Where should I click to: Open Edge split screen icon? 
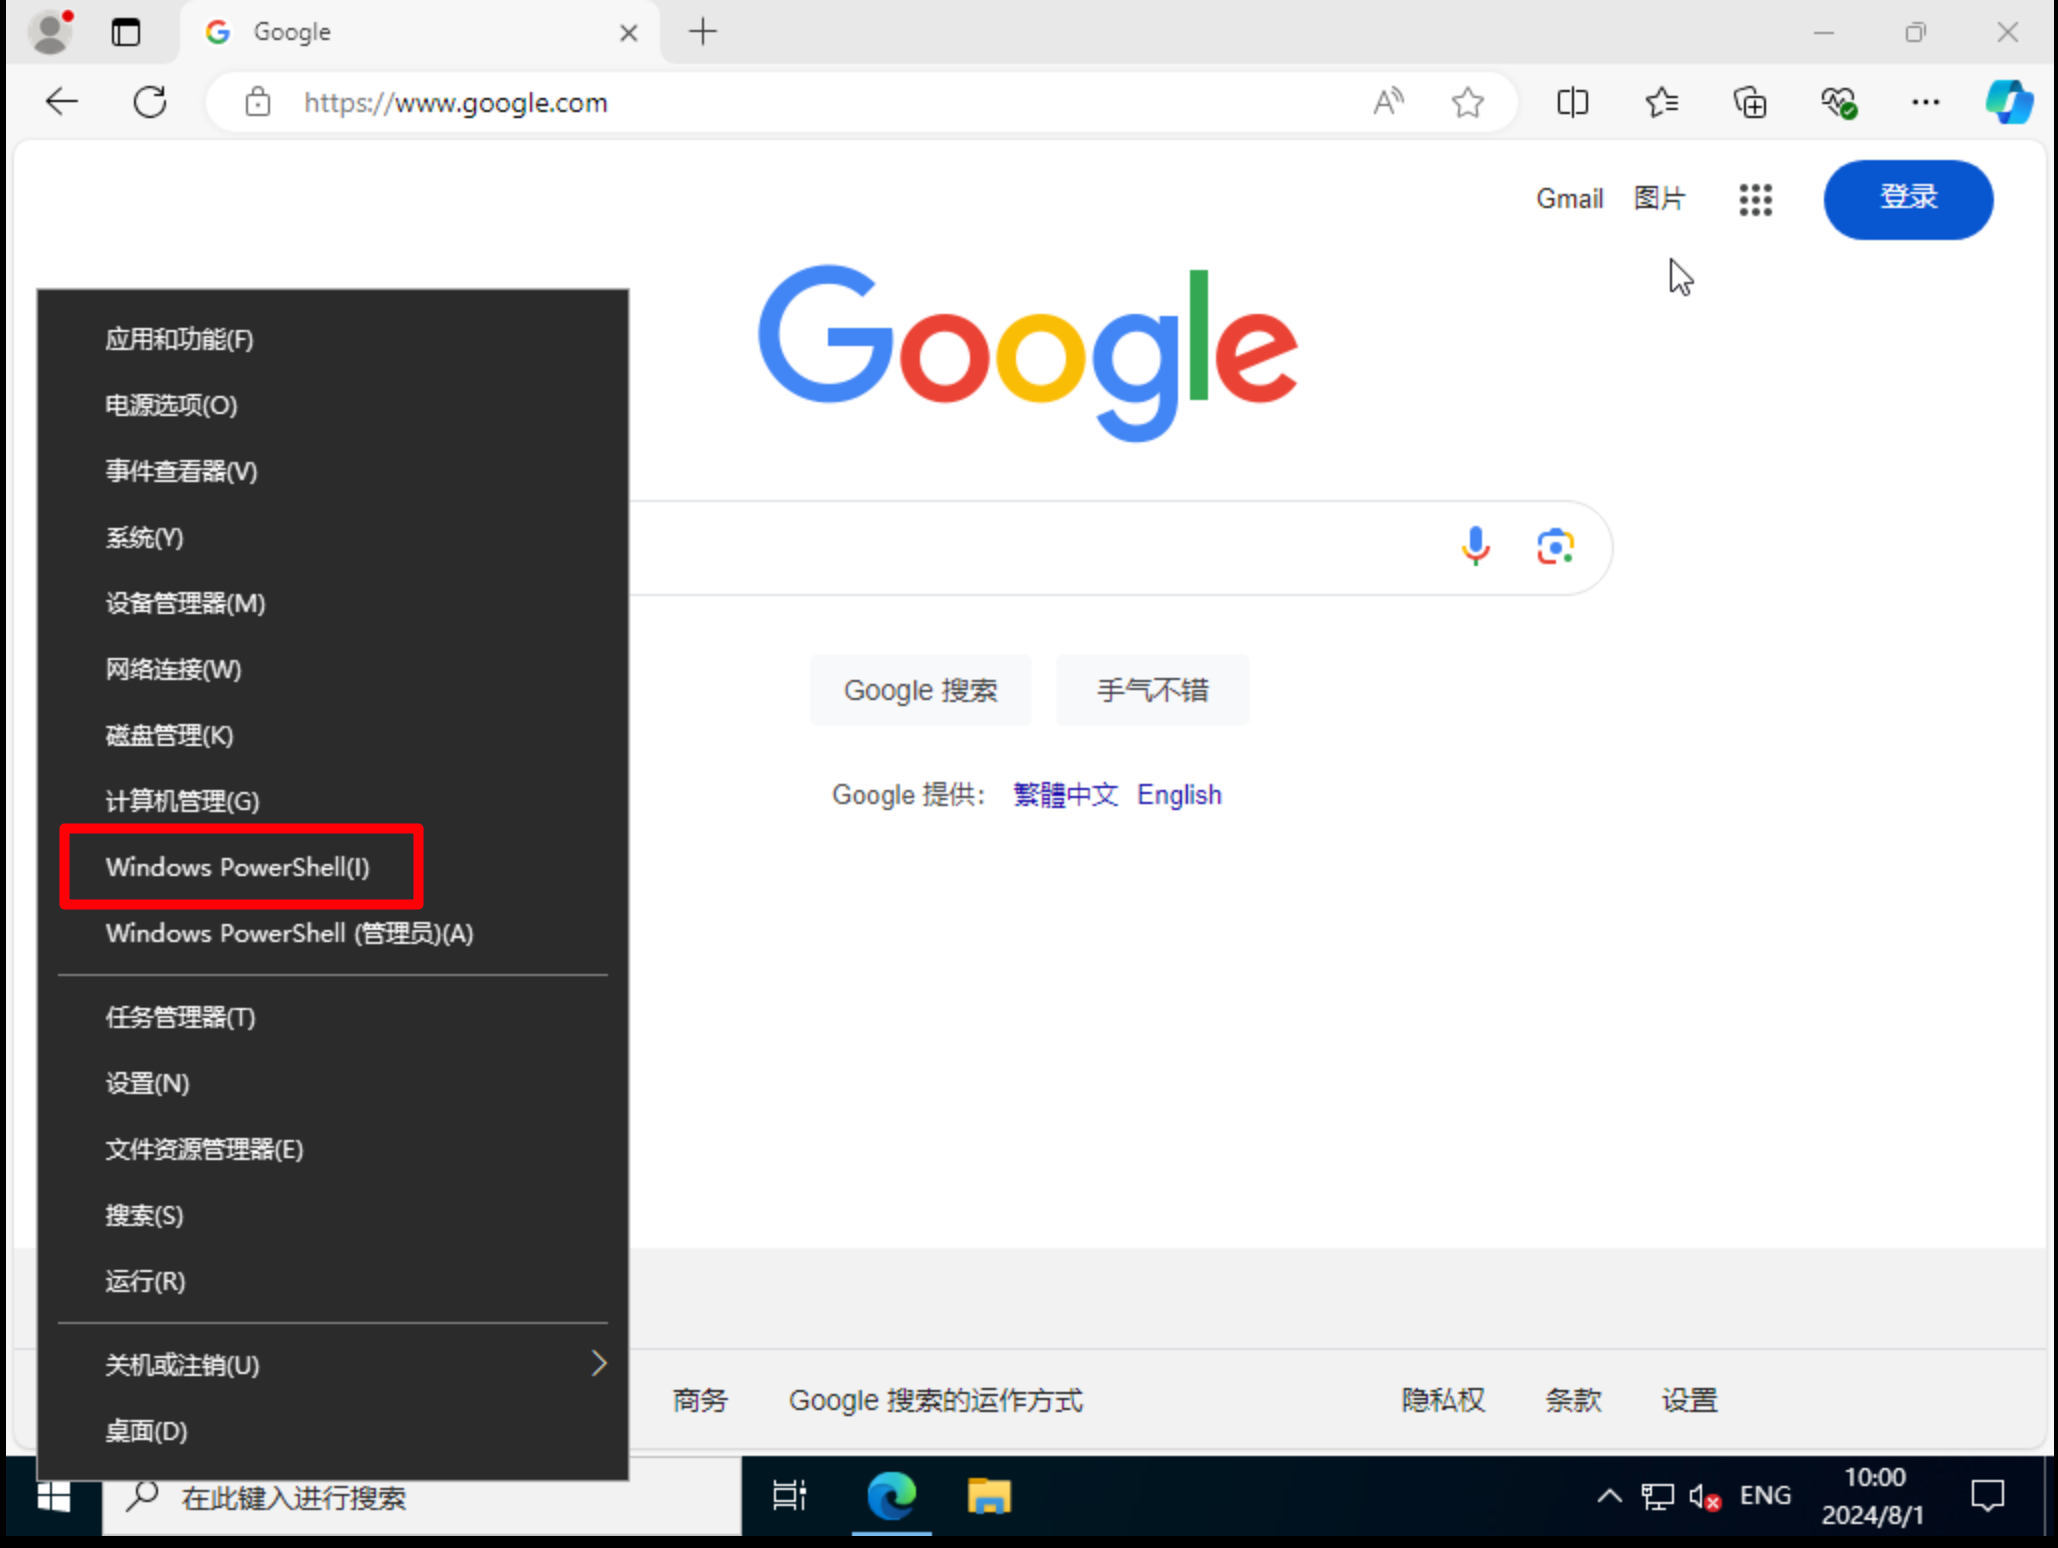[x=1572, y=102]
